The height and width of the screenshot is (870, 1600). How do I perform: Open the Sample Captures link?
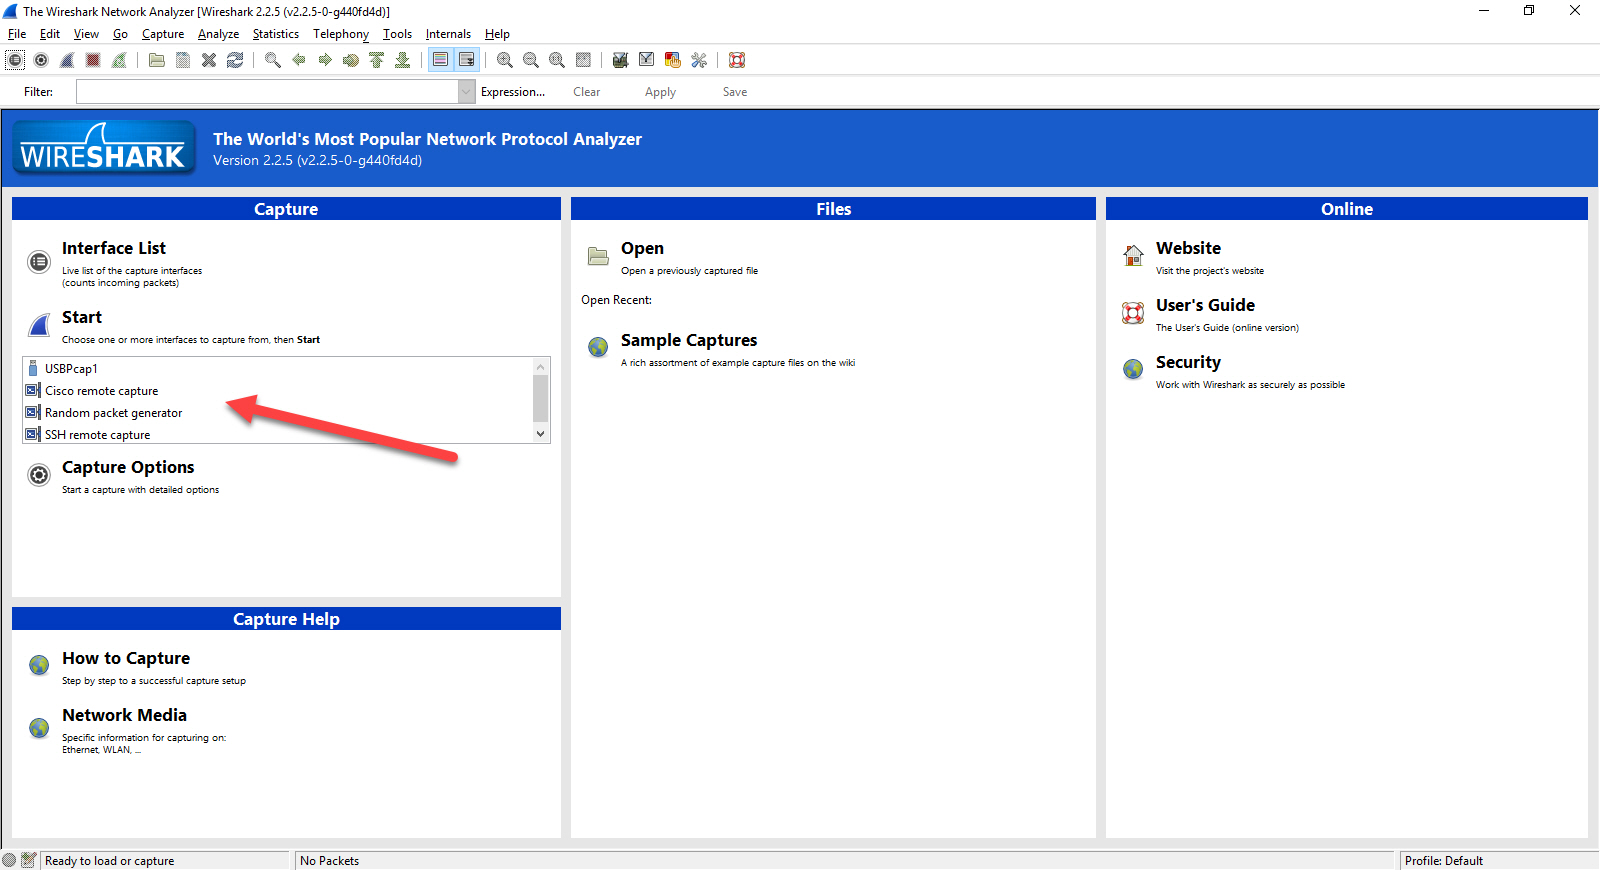click(688, 341)
